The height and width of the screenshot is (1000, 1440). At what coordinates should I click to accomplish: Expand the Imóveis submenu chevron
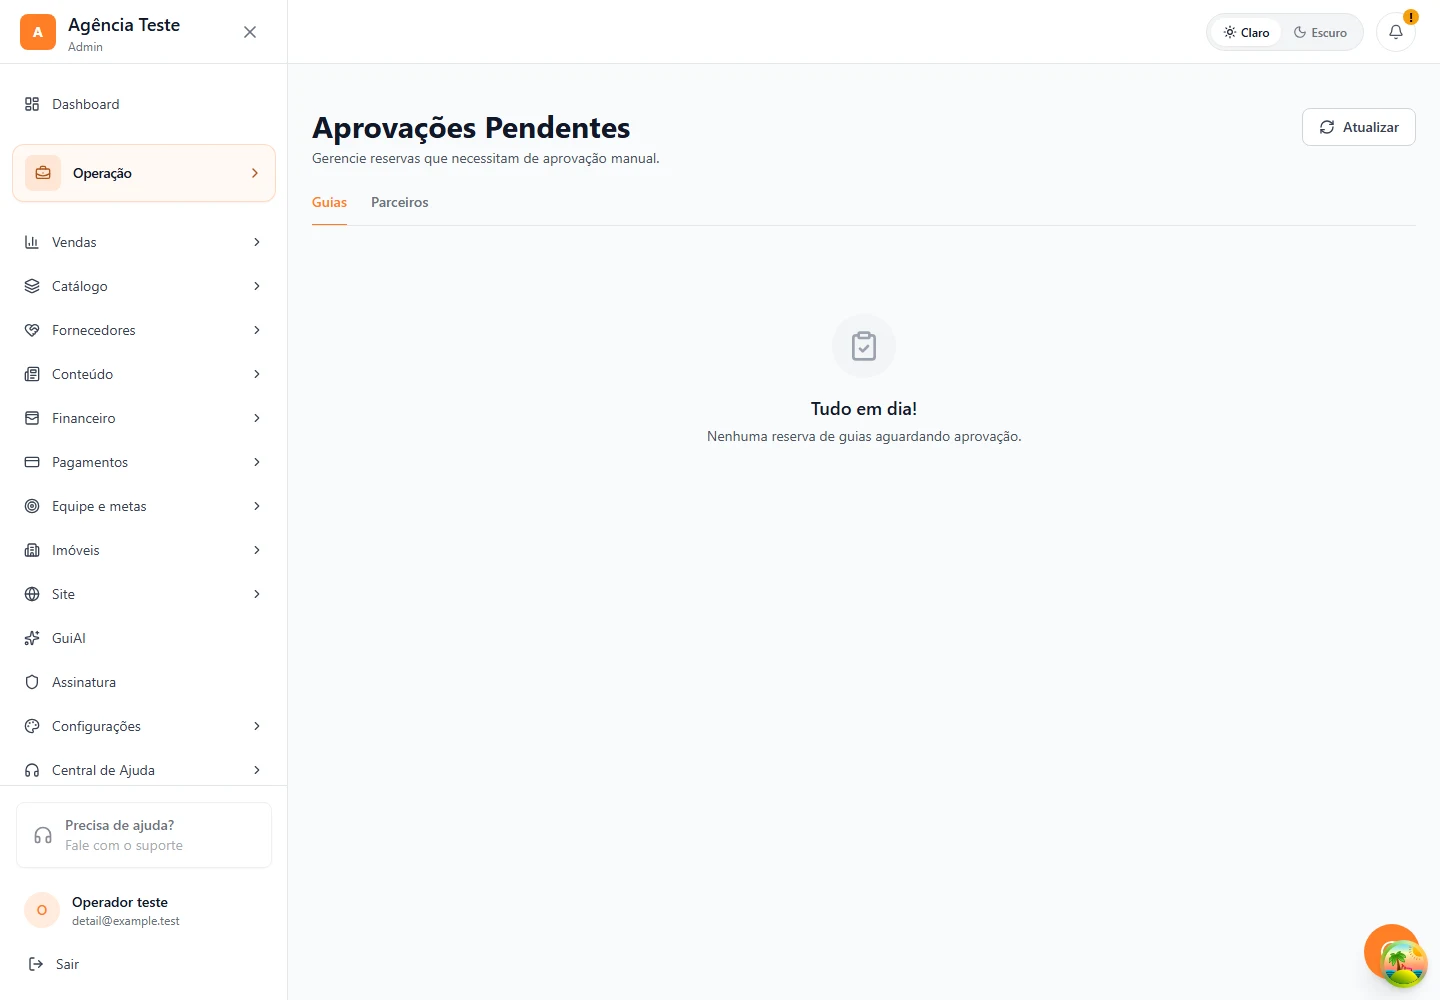[x=257, y=550]
